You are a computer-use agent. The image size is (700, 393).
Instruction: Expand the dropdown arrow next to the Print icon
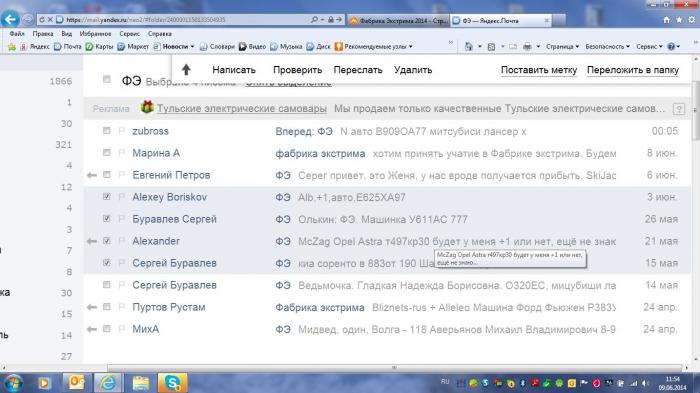pyautogui.click(x=538, y=46)
